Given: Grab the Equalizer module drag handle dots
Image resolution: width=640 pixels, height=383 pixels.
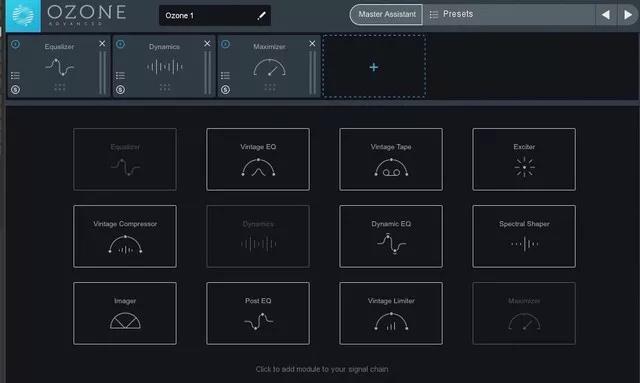Looking at the screenshot, I should [x=60, y=87].
